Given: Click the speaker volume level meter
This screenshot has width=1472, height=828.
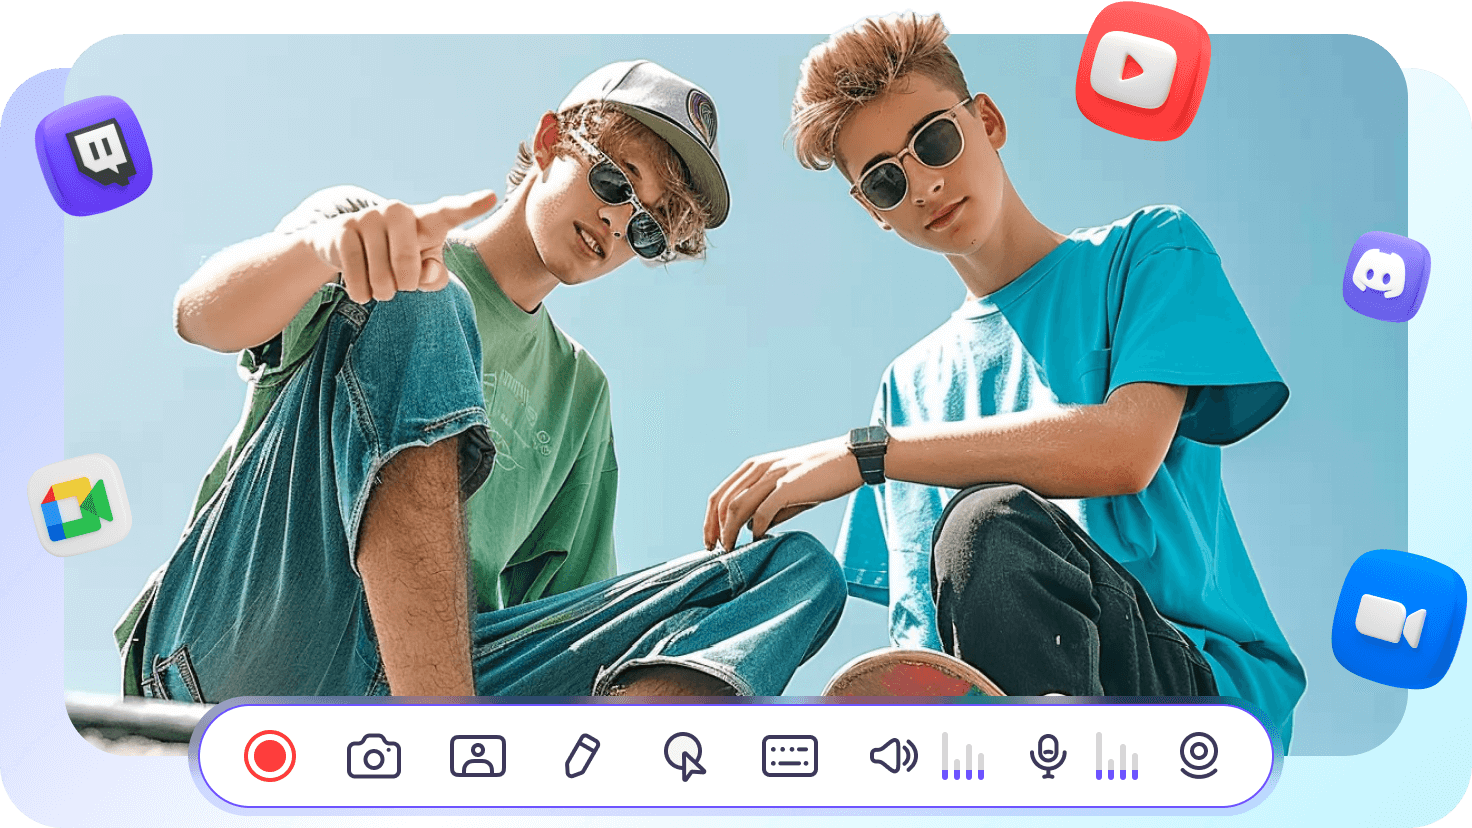Looking at the screenshot, I should pyautogui.click(x=963, y=757).
